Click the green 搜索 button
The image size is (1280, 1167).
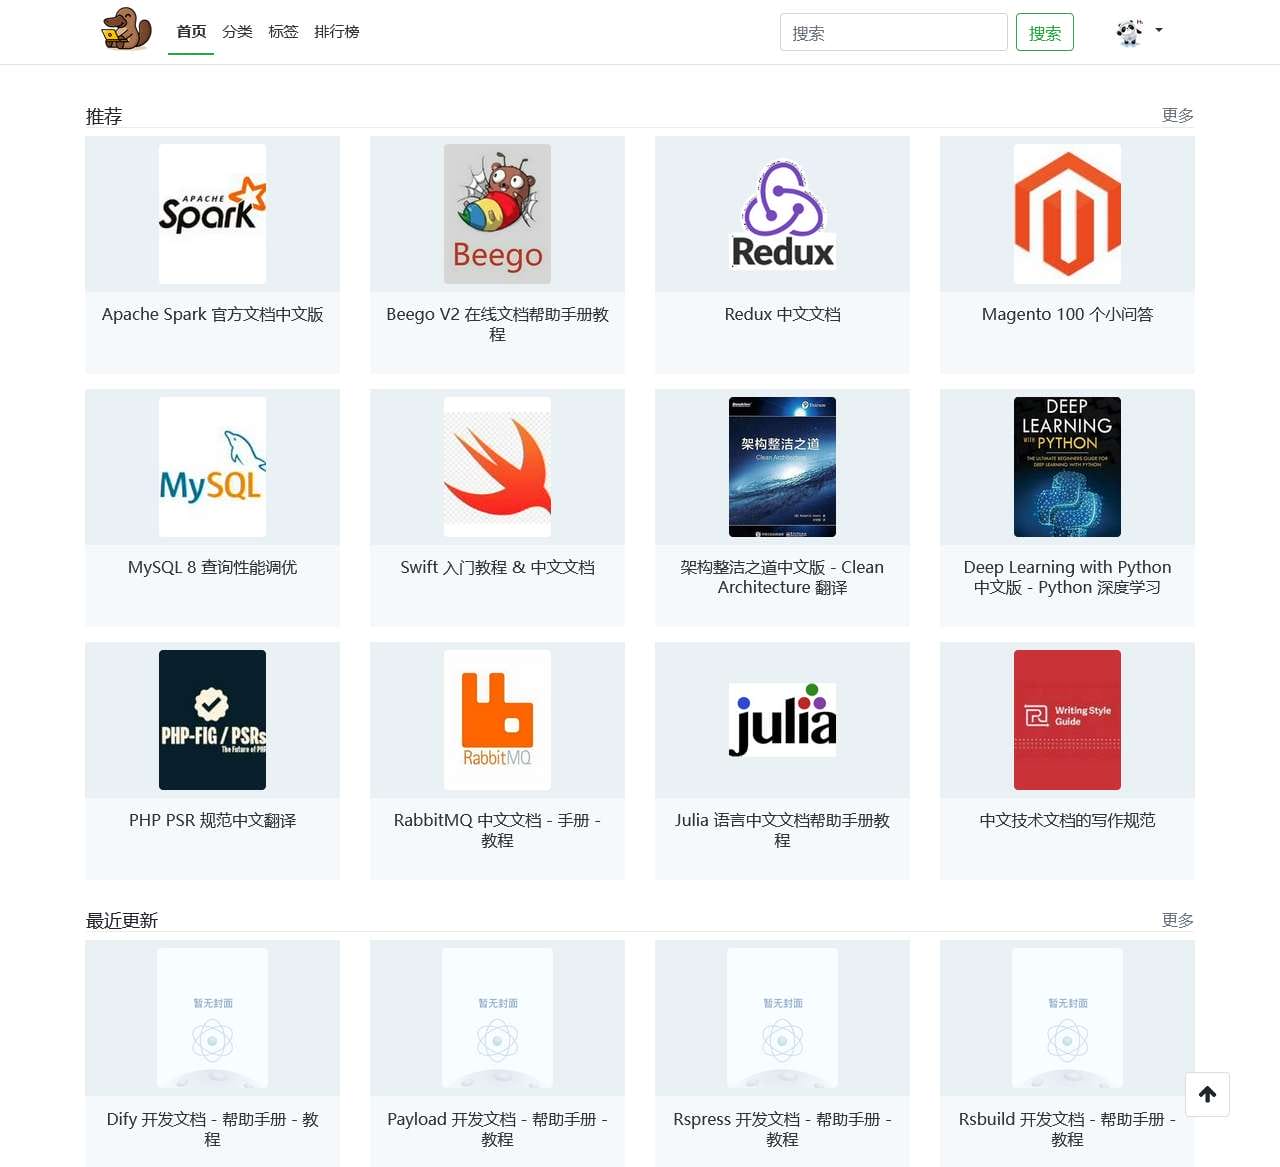point(1045,32)
